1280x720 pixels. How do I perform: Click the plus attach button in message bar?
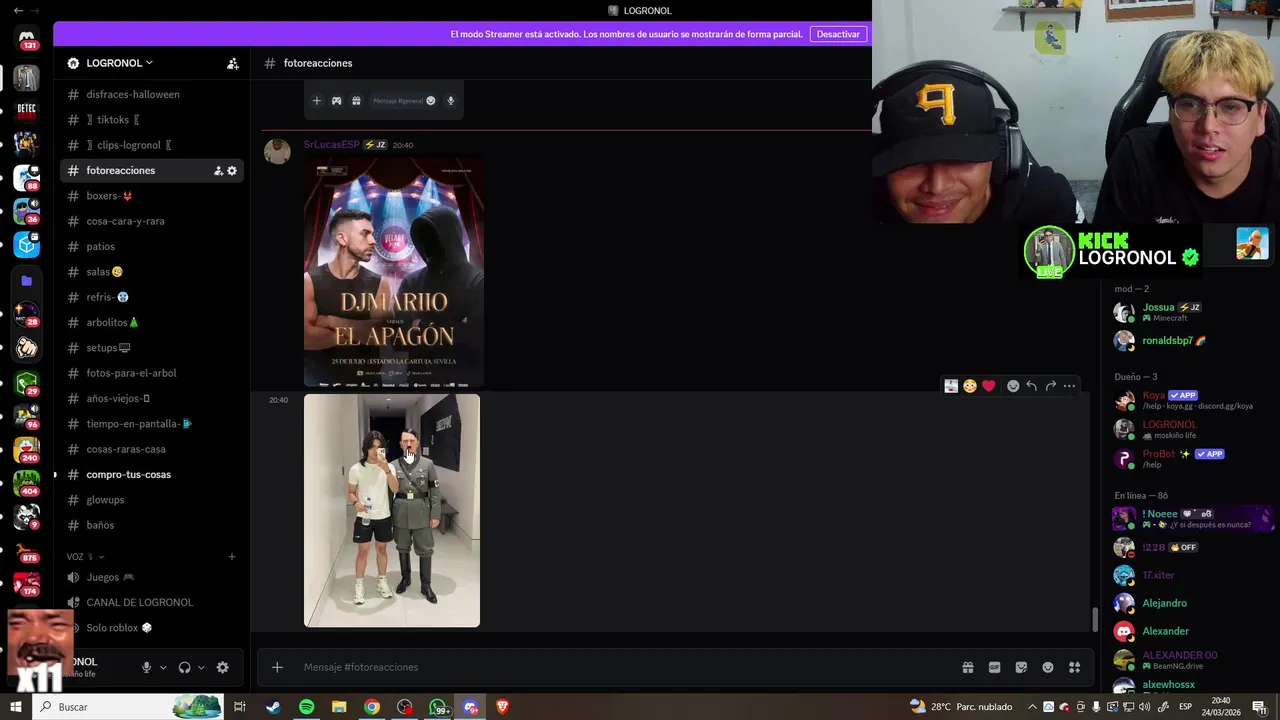277,667
